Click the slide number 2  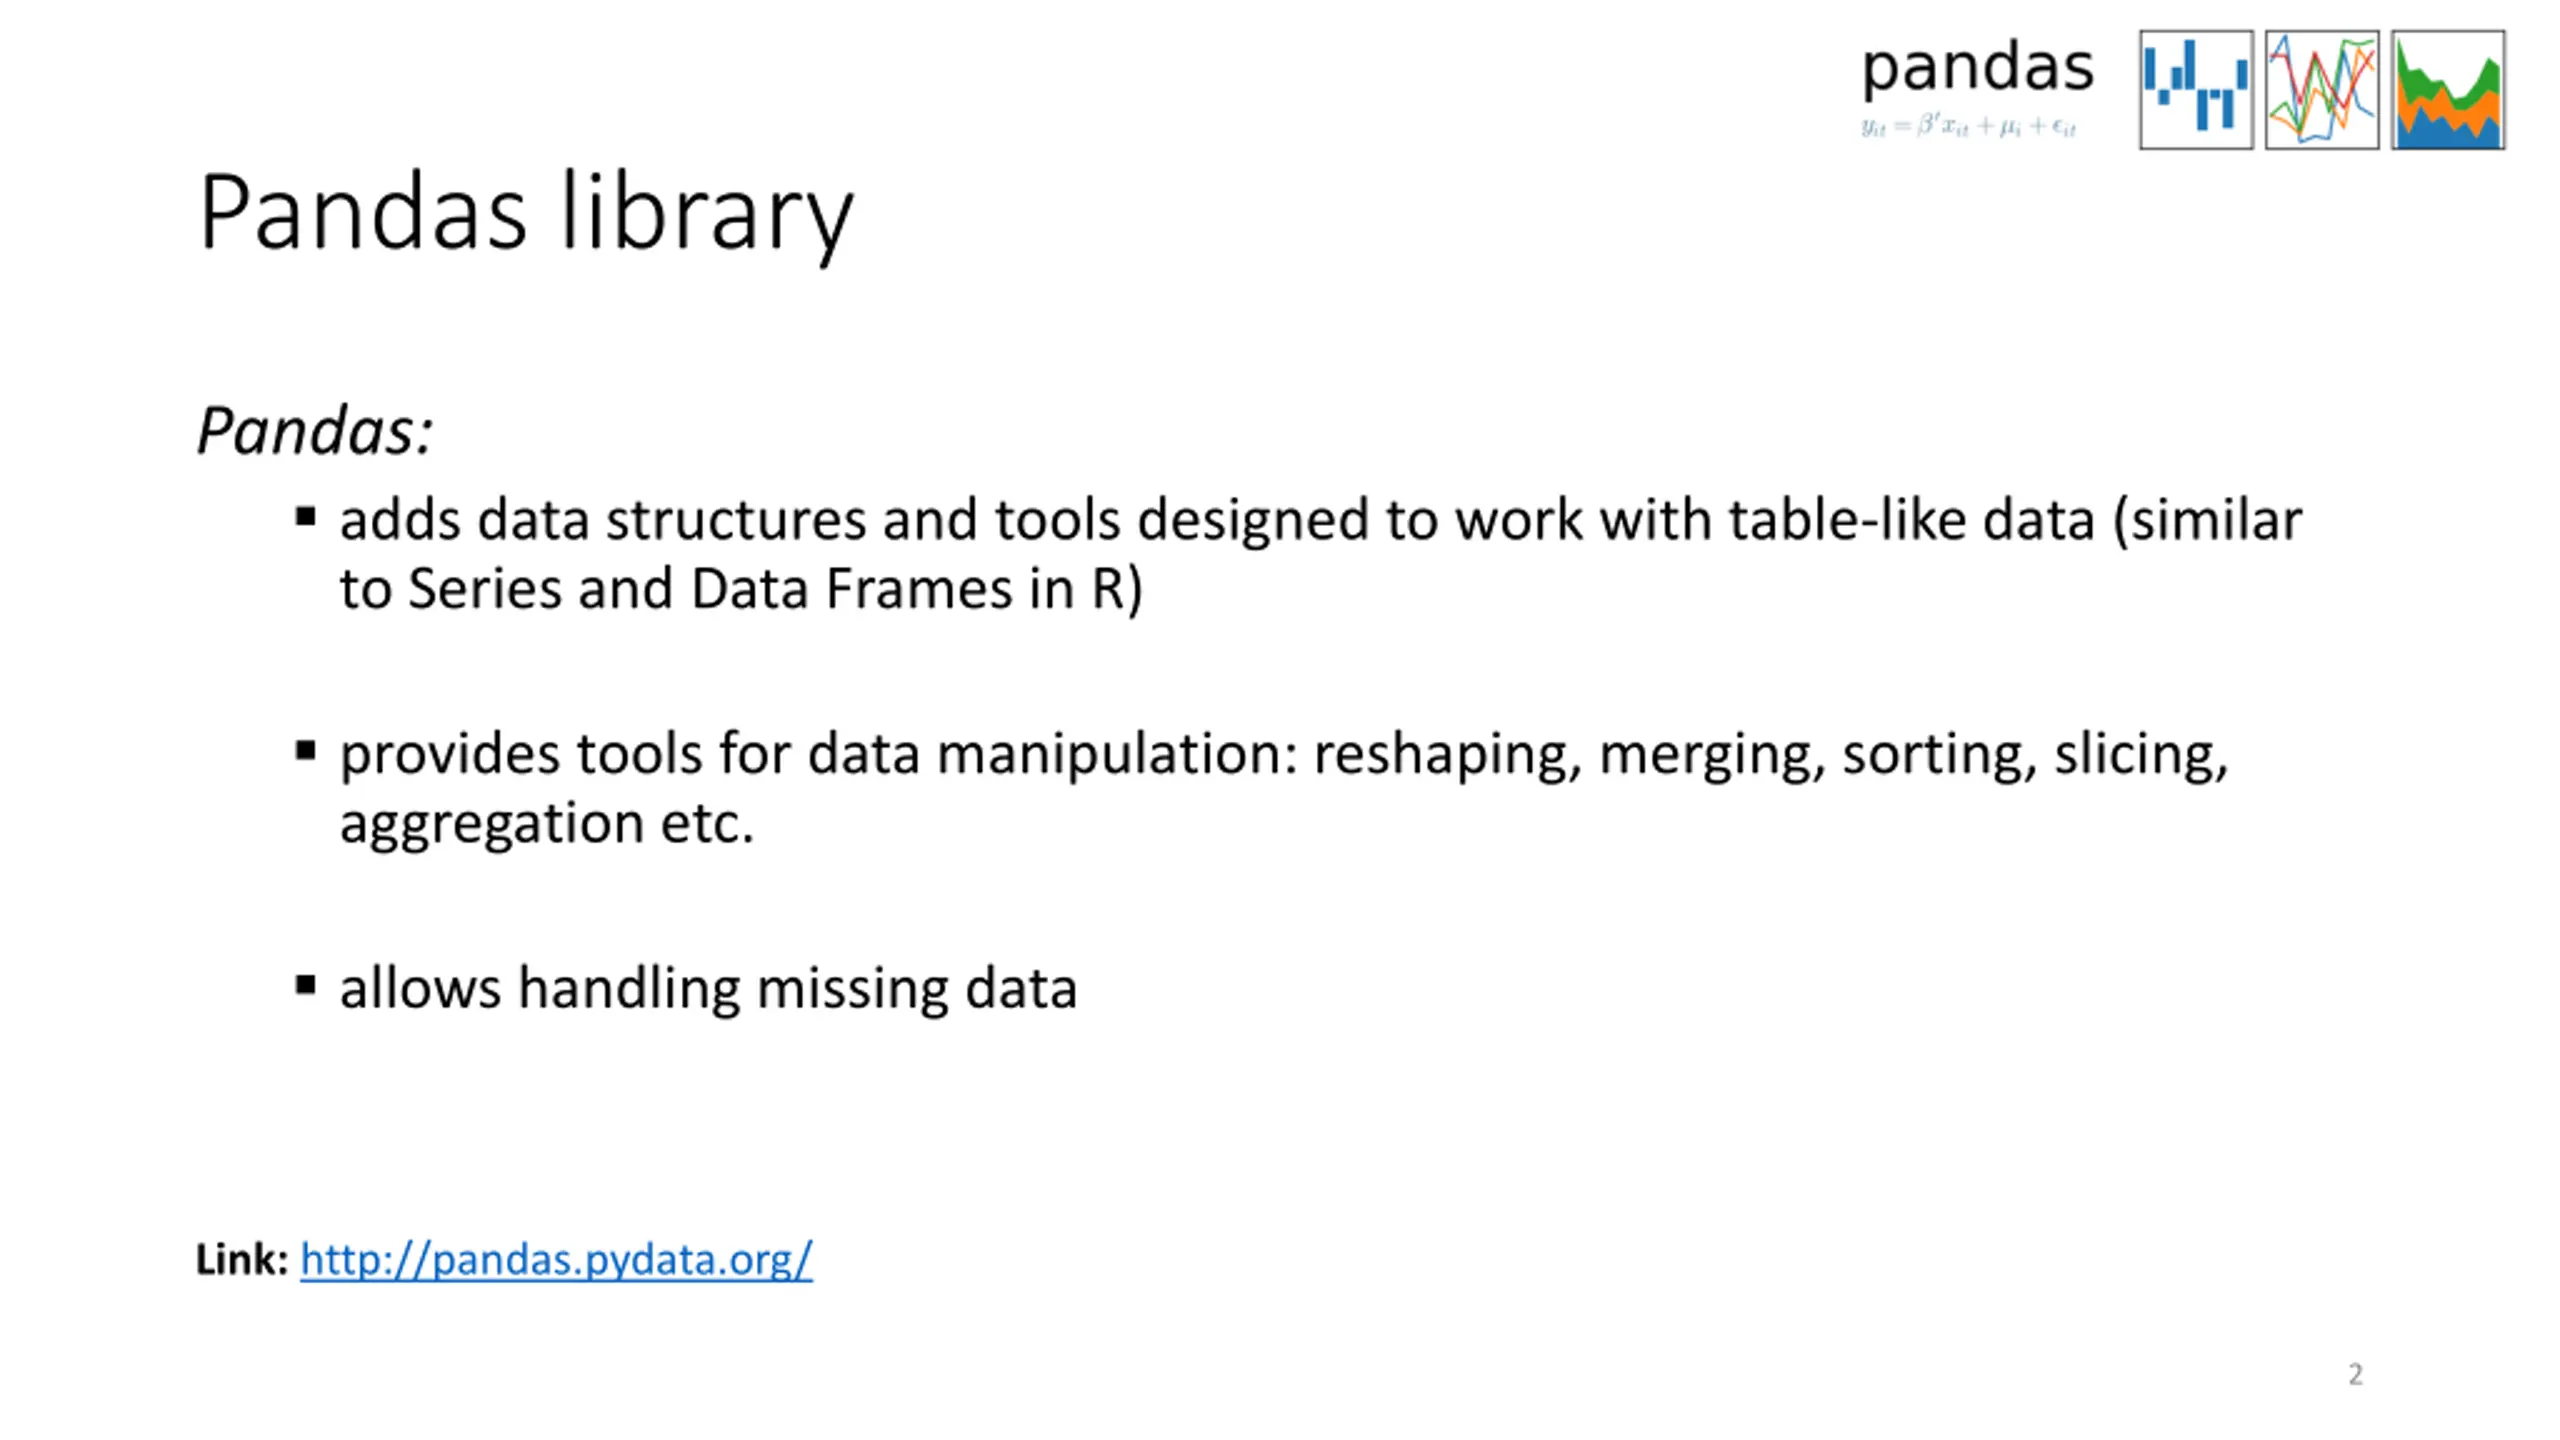[x=2355, y=1374]
